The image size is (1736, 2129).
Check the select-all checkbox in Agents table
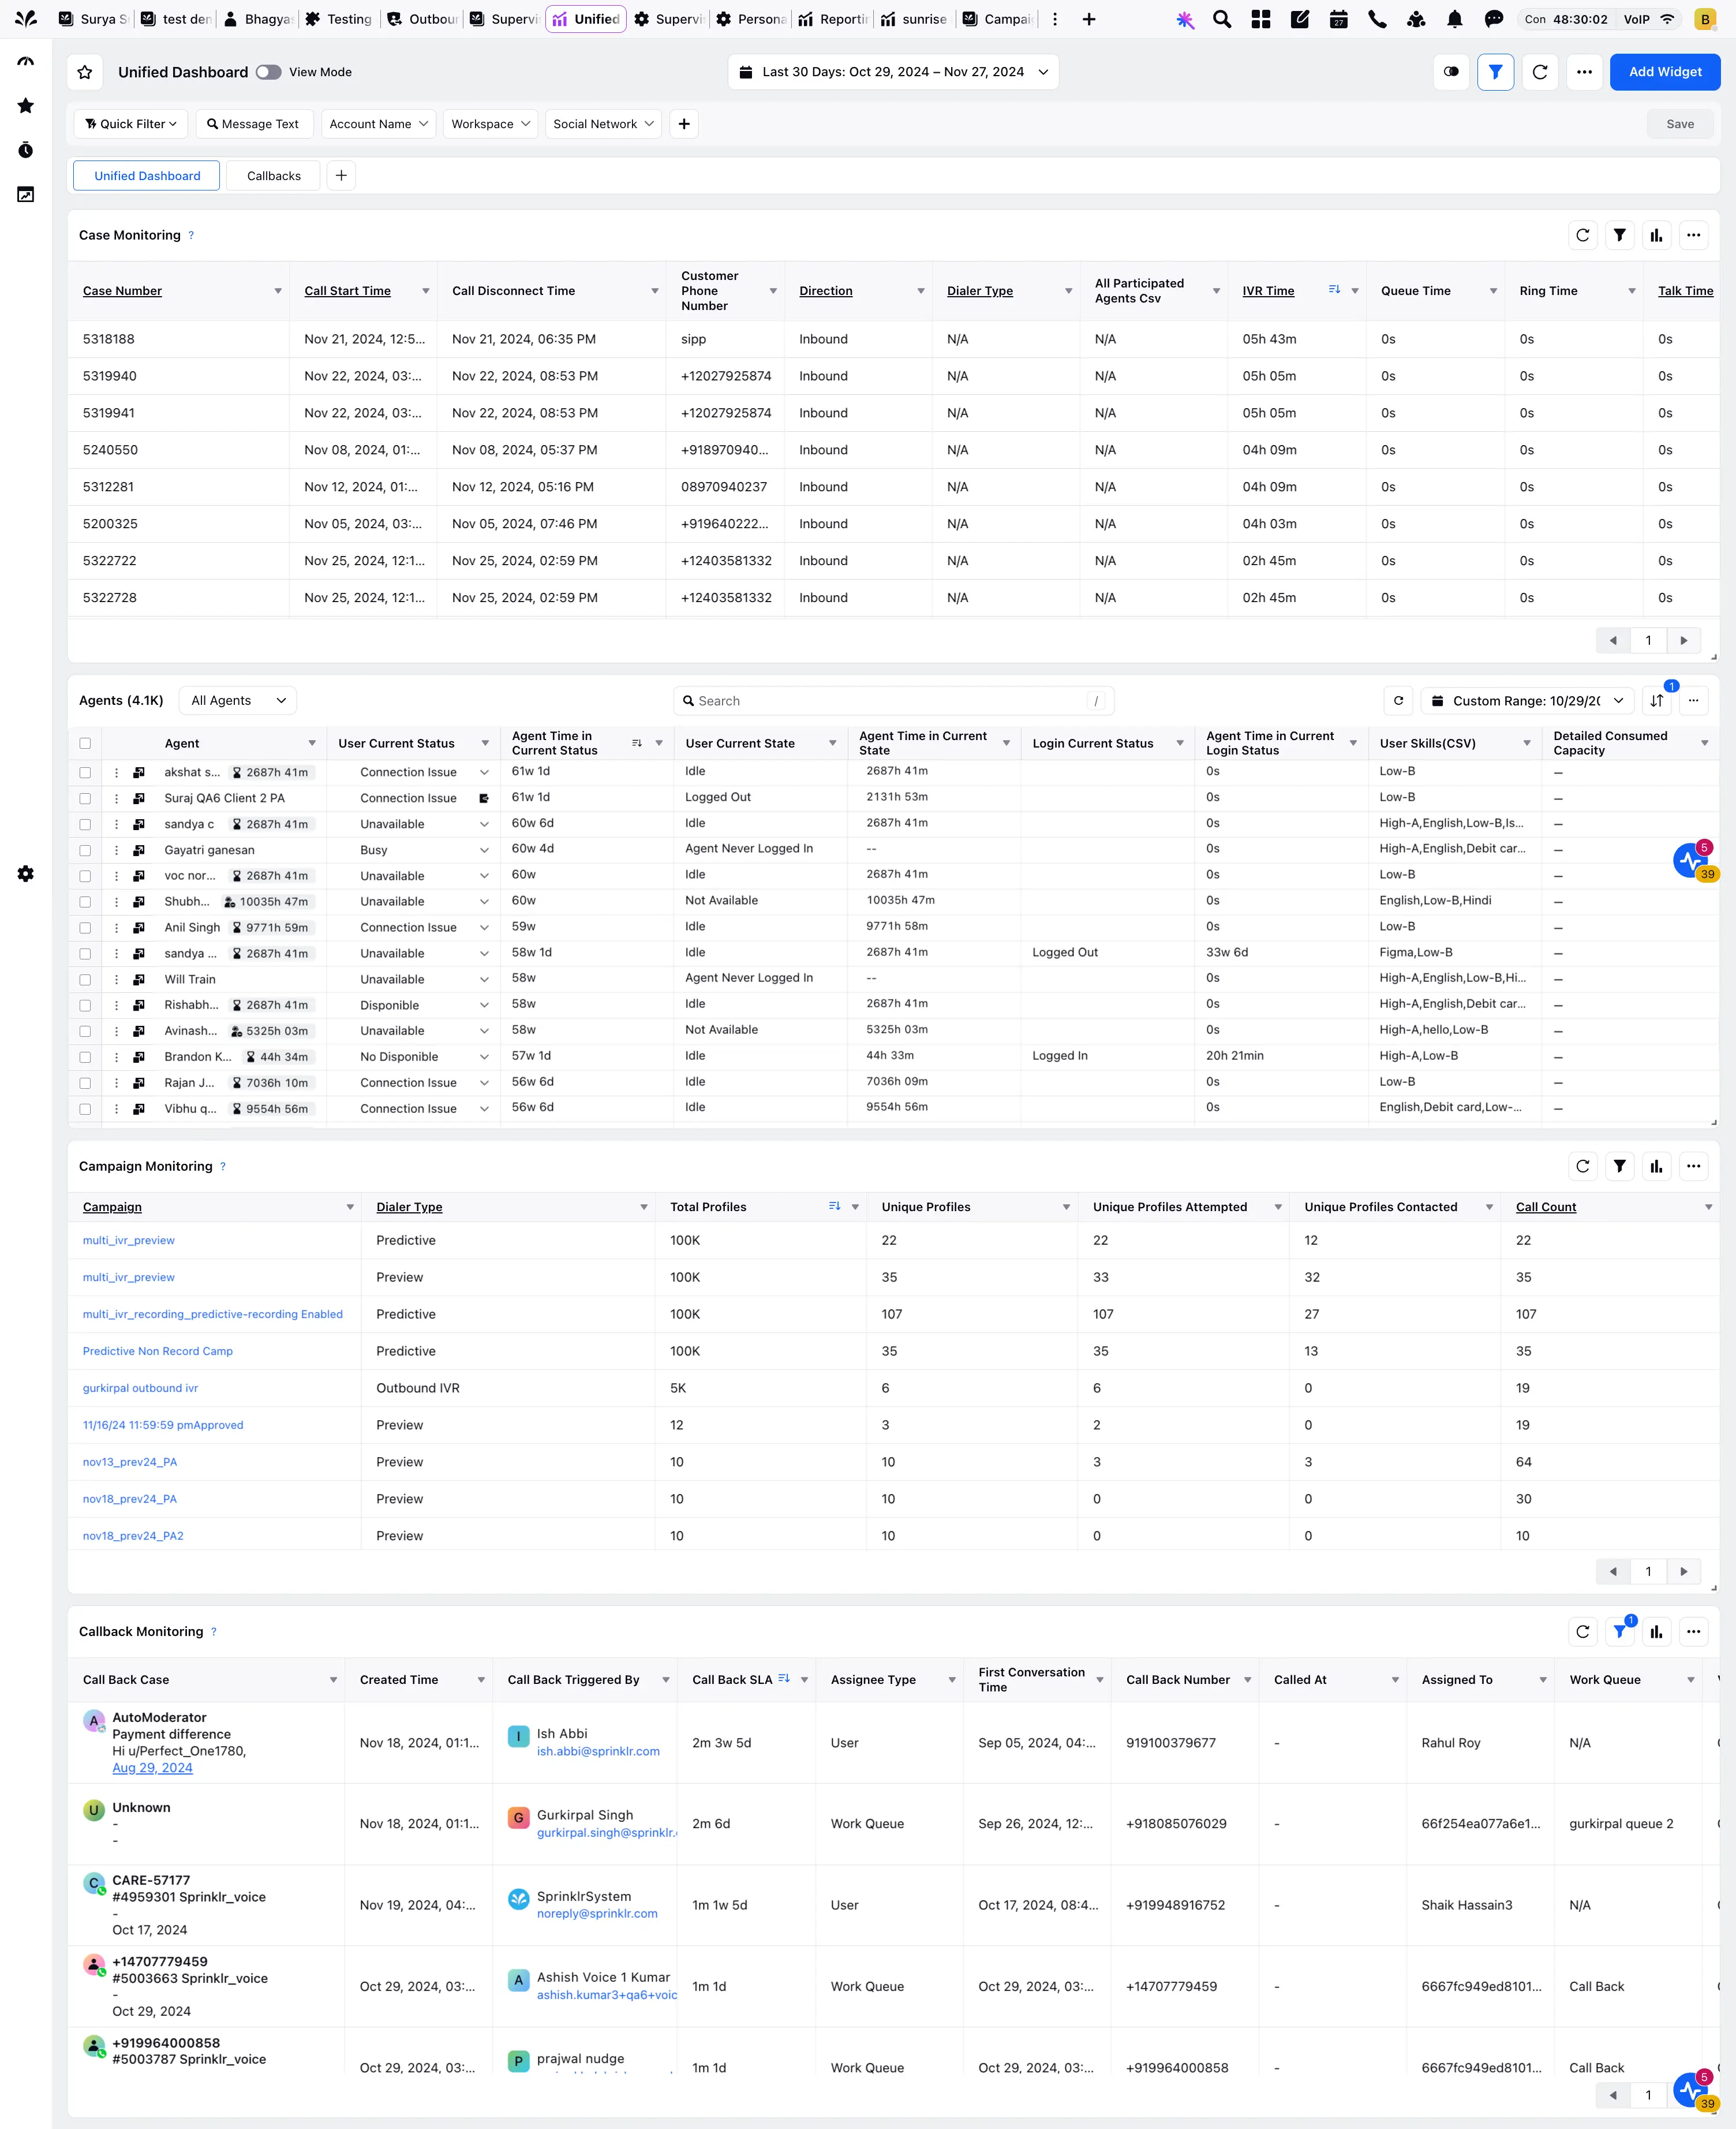85,743
